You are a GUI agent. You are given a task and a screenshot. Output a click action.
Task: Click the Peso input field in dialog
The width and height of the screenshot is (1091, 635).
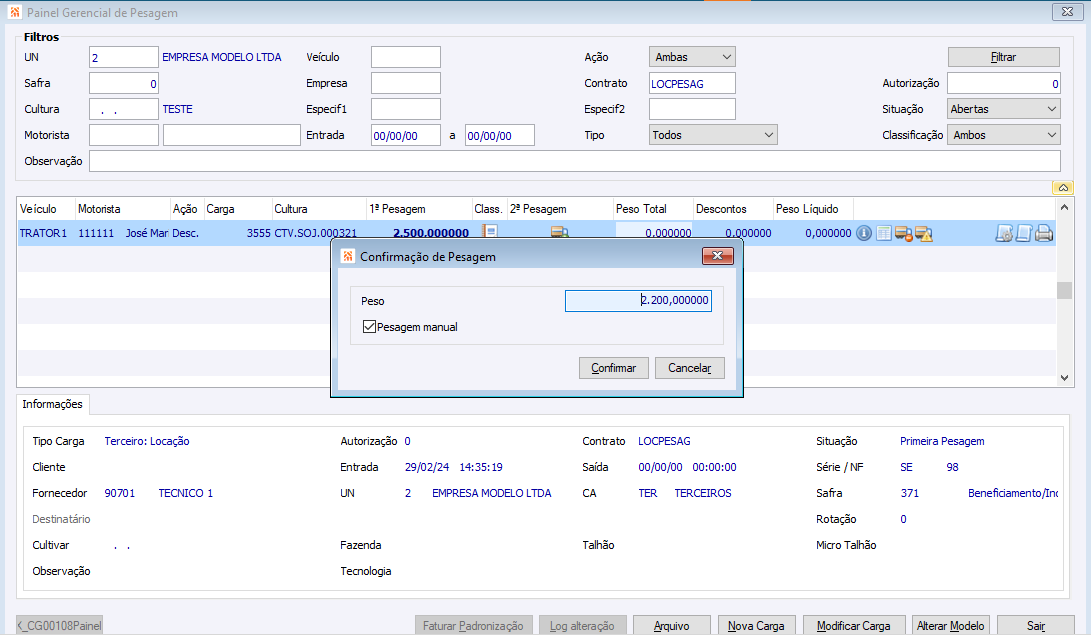click(x=638, y=300)
